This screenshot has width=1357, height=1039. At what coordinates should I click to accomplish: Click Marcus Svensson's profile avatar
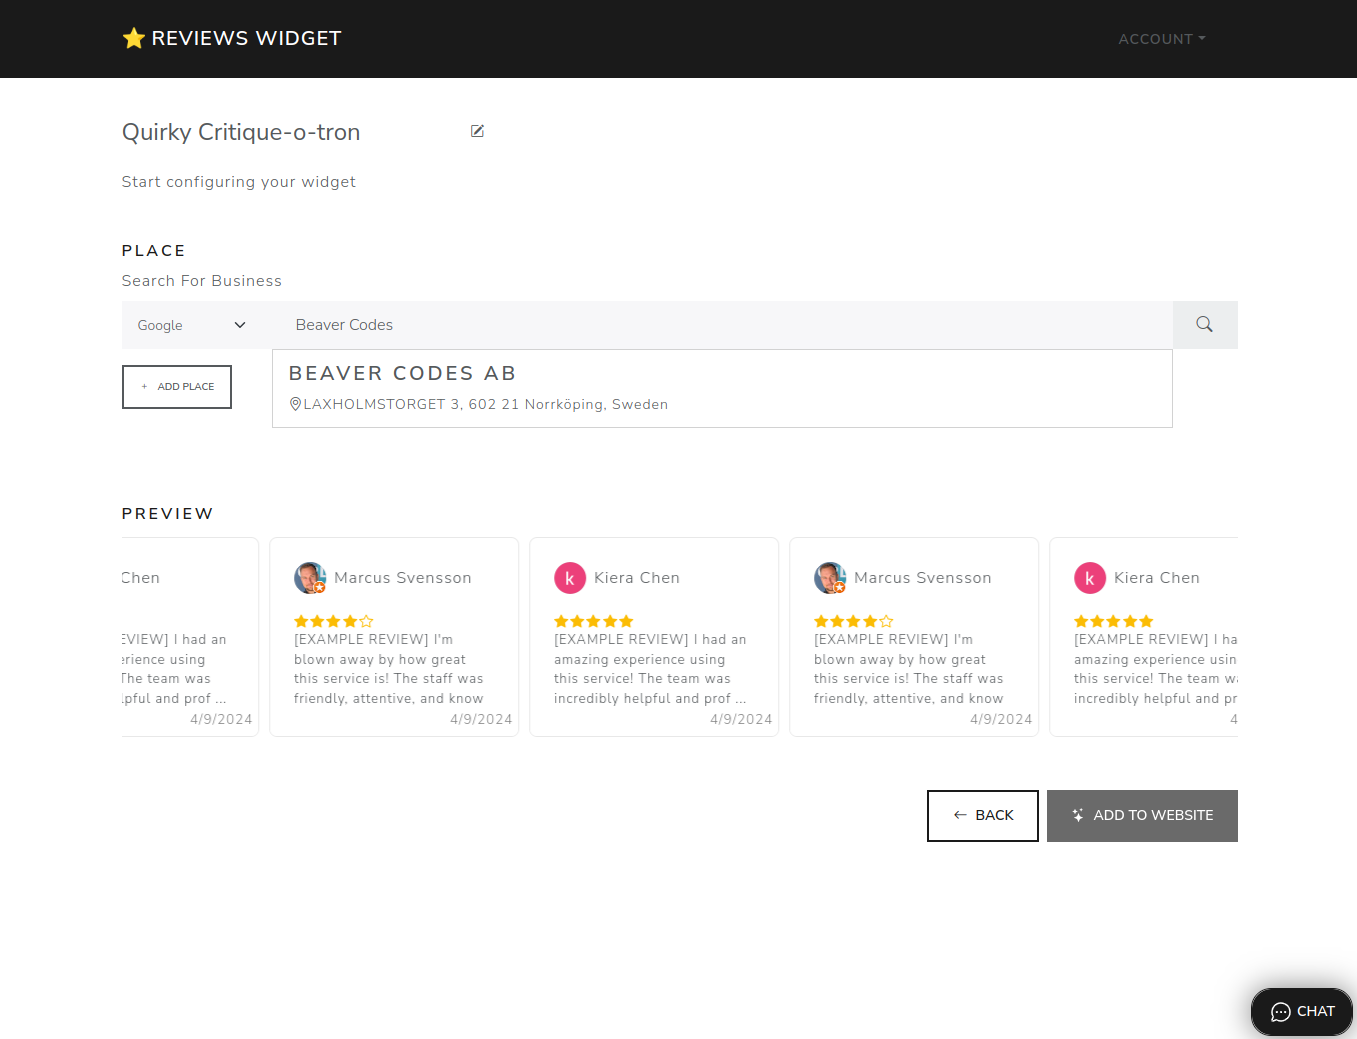click(310, 577)
